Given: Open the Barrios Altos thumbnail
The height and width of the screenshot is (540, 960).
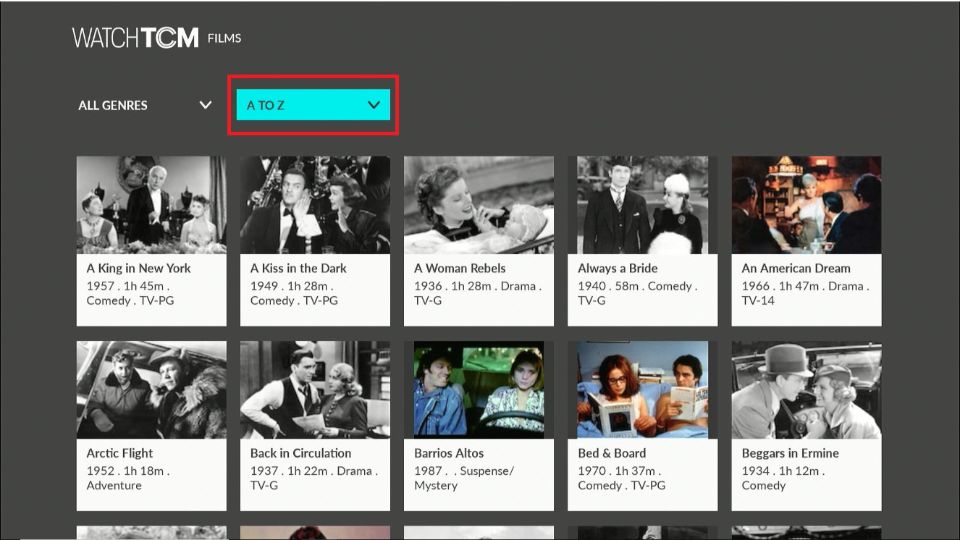Looking at the screenshot, I should pos(479,389).
